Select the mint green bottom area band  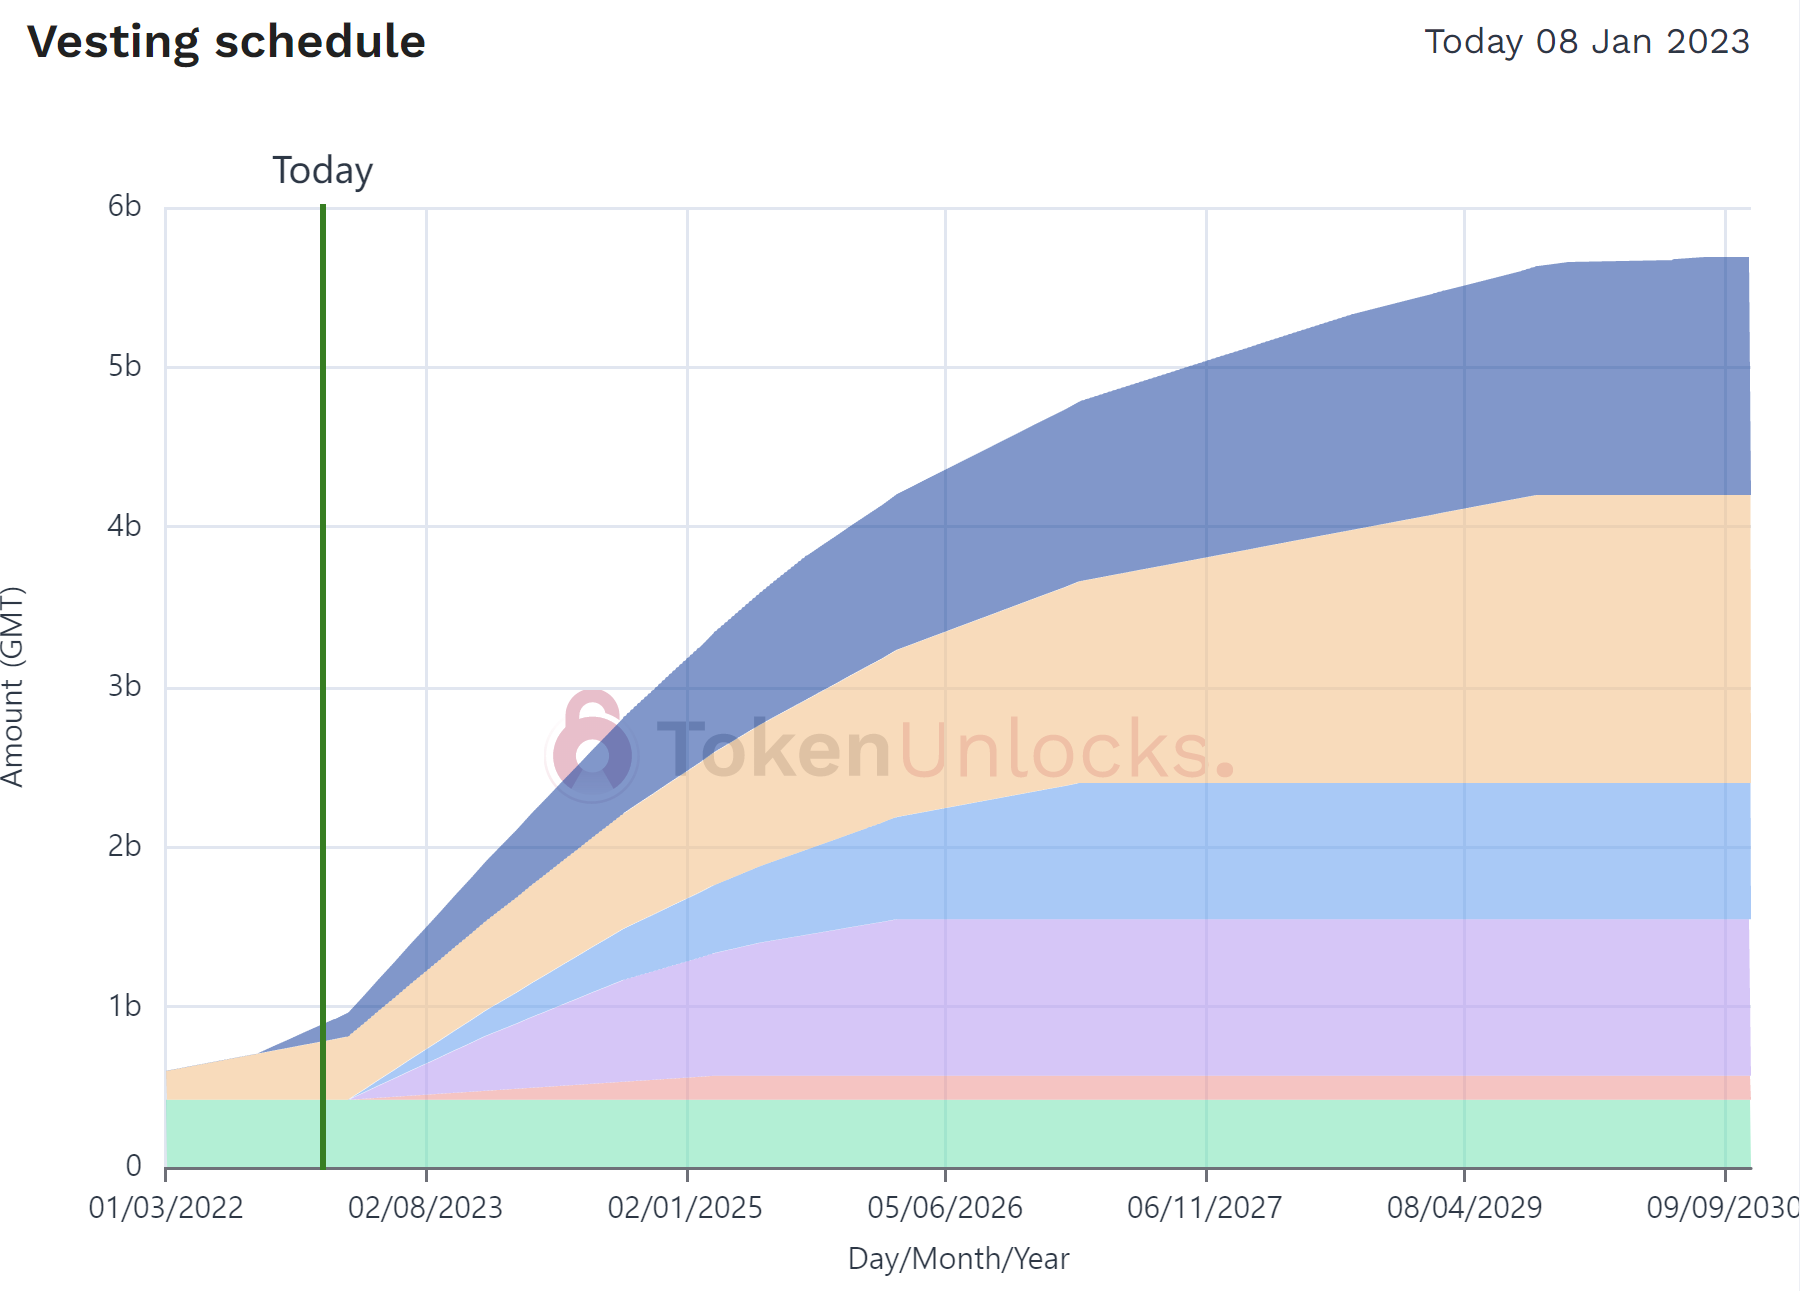click(958, 1133)
